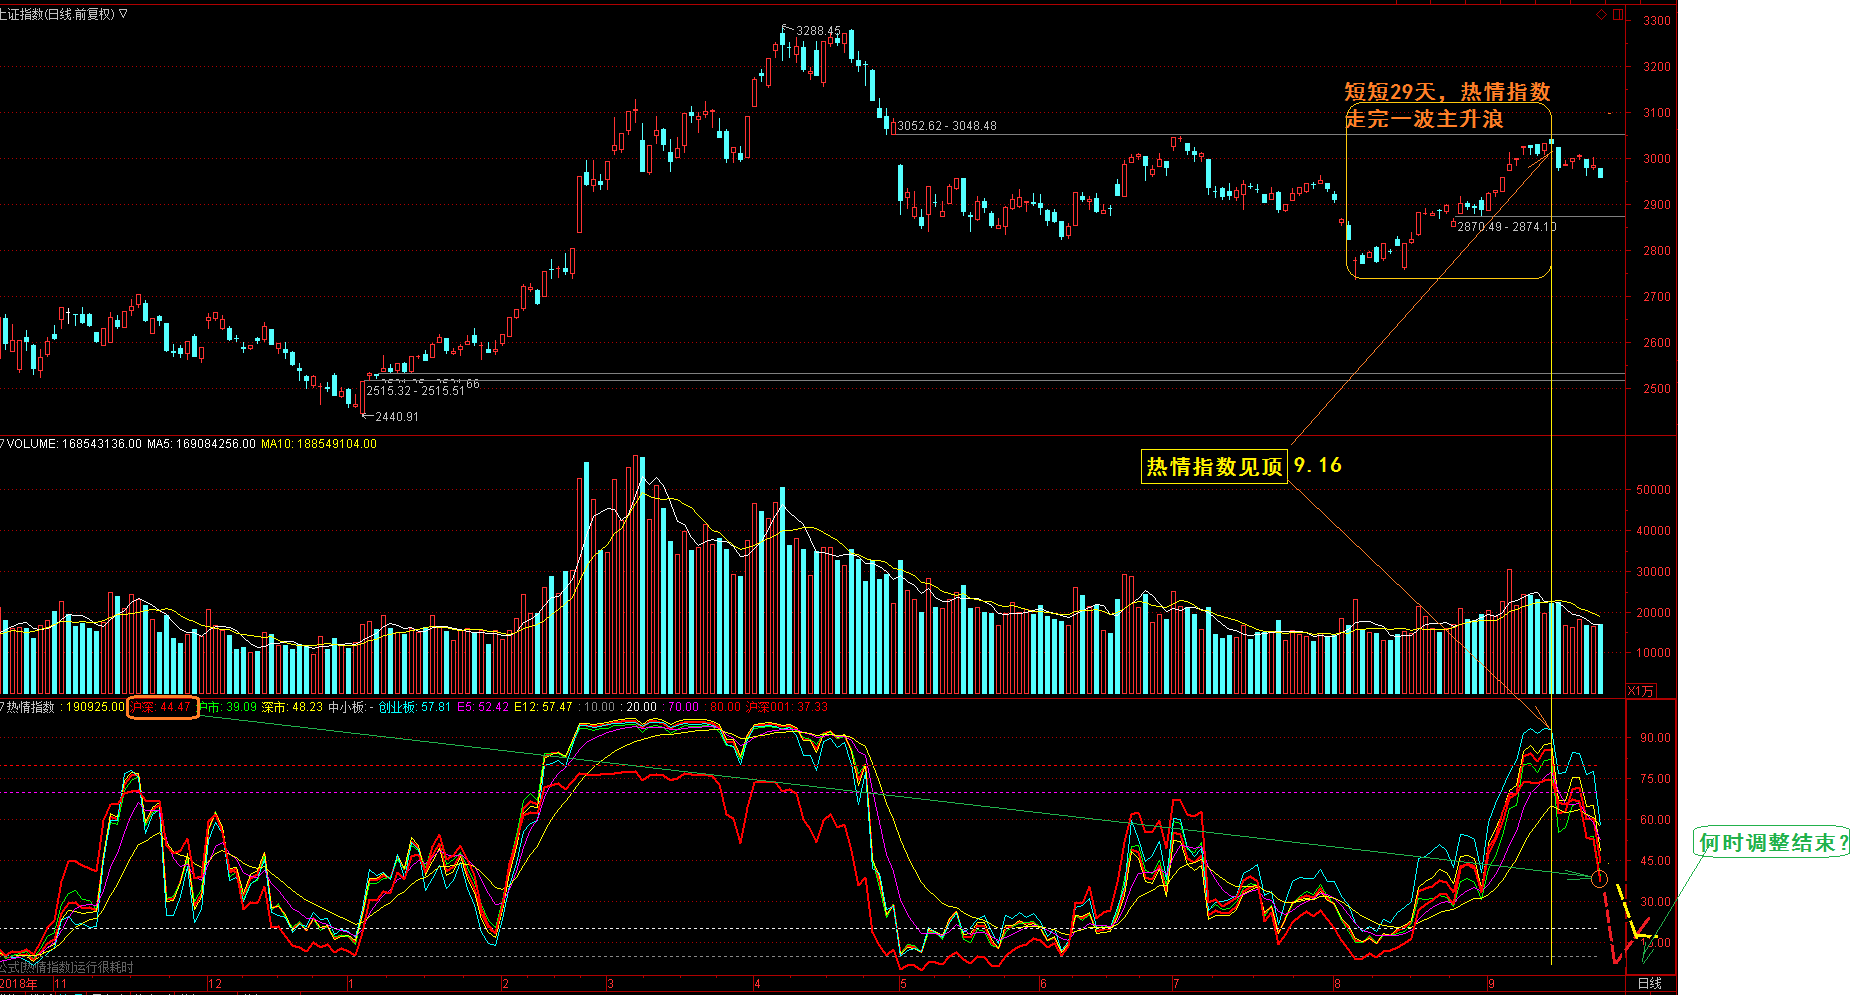Click the 'X1万' volume unit label
Image resolution: width=1863 pixels, height=995 pixels.
pyautogui.click(x=1641, y=690)
